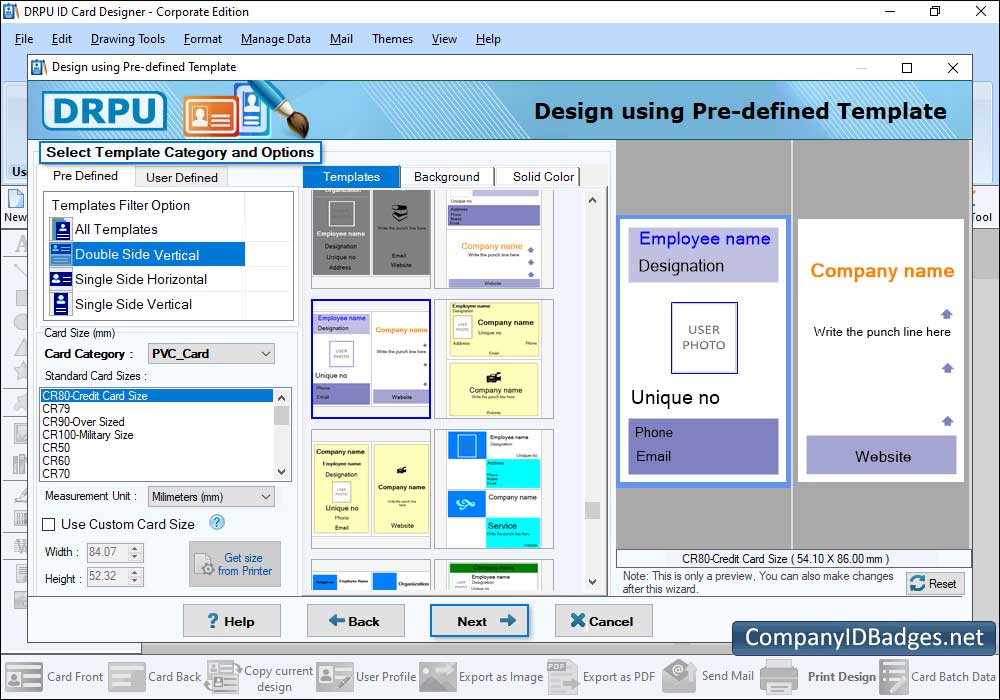Select CR60 in card sizes list

[157, 461]
